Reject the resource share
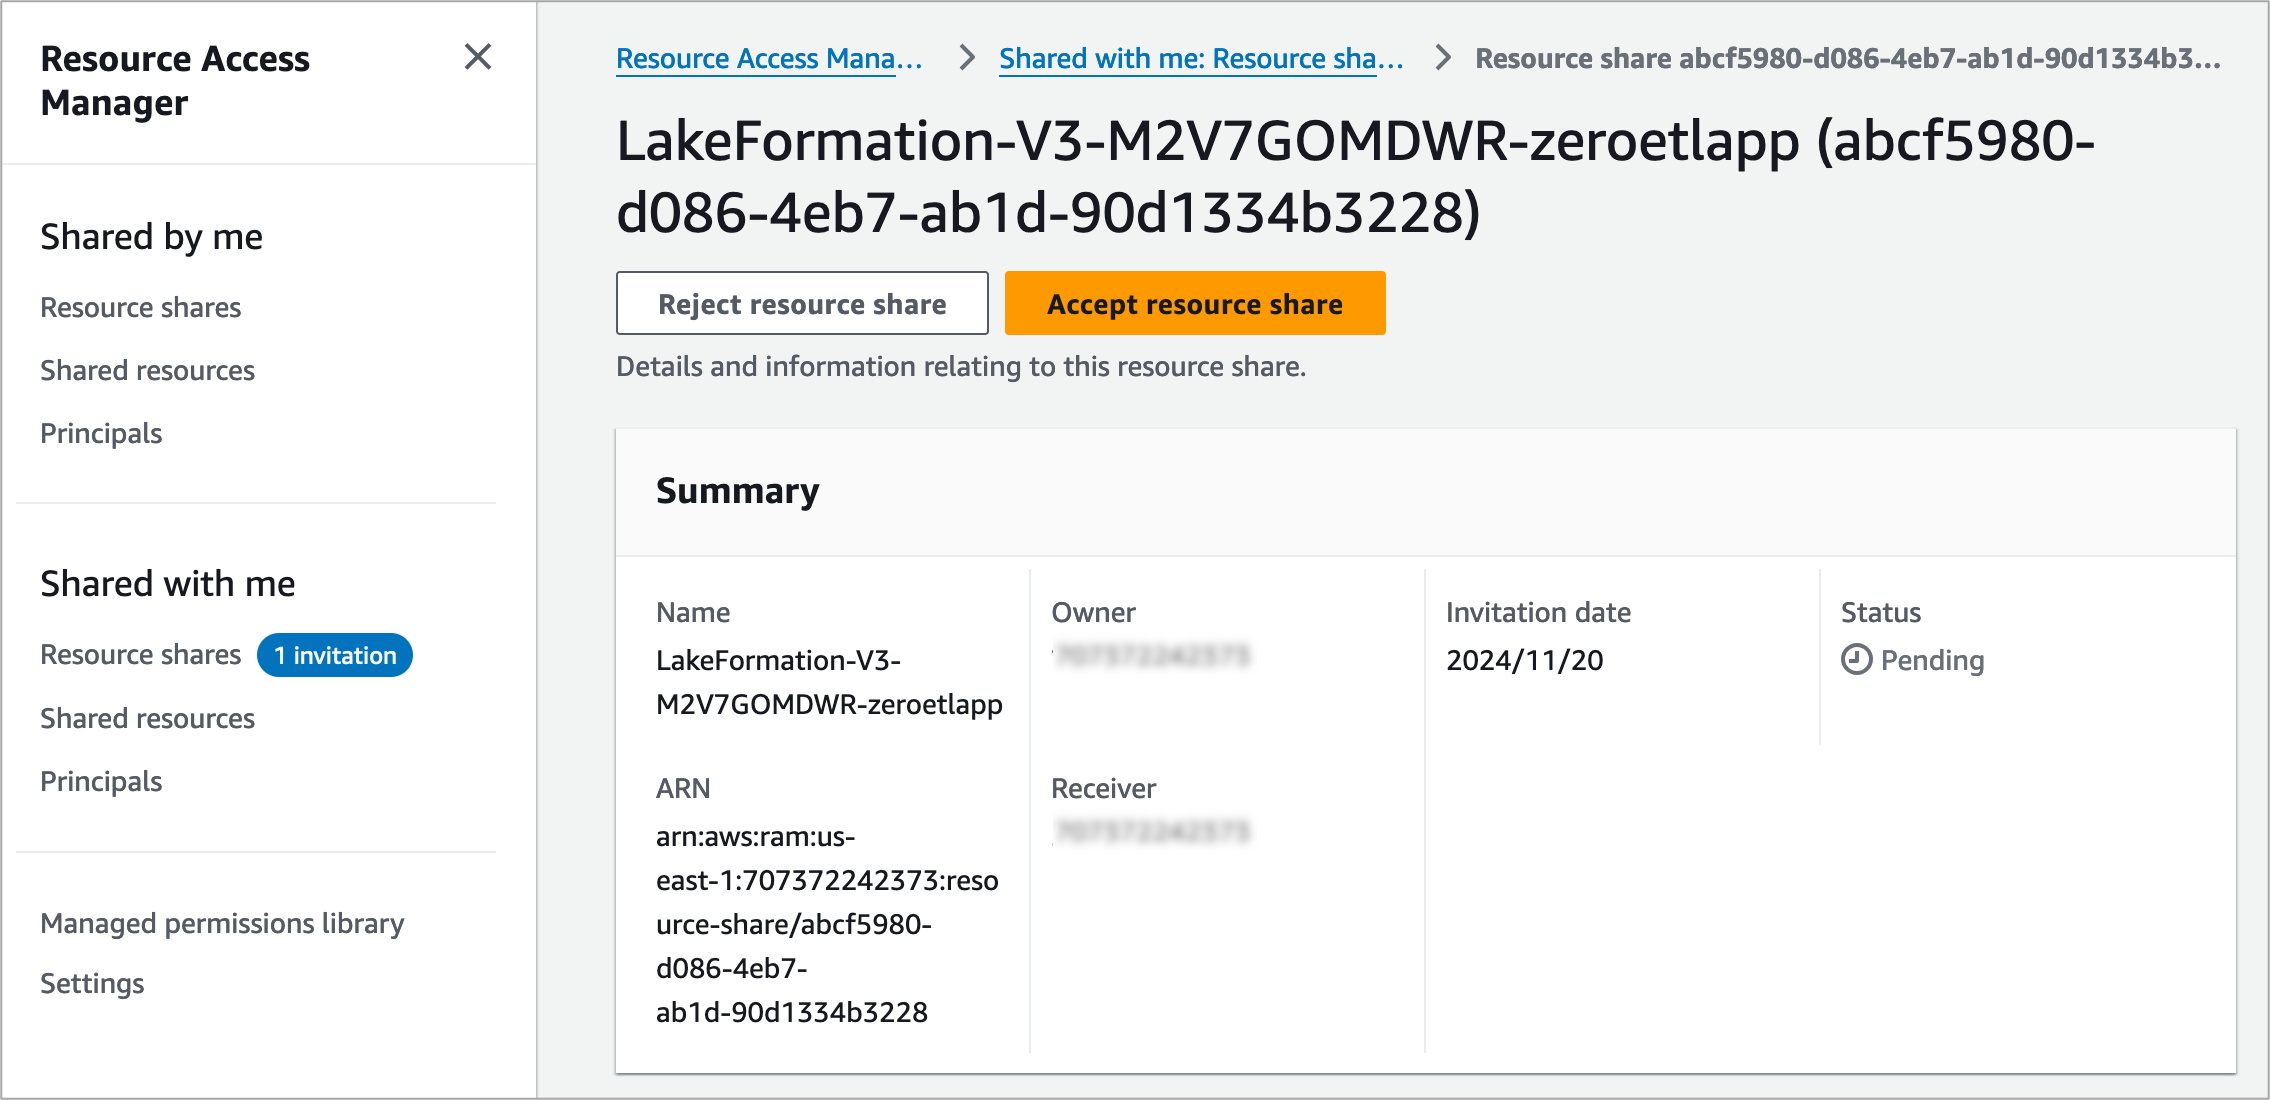This screenshot has height=1100, width=2270. click(x=802, y=304)
